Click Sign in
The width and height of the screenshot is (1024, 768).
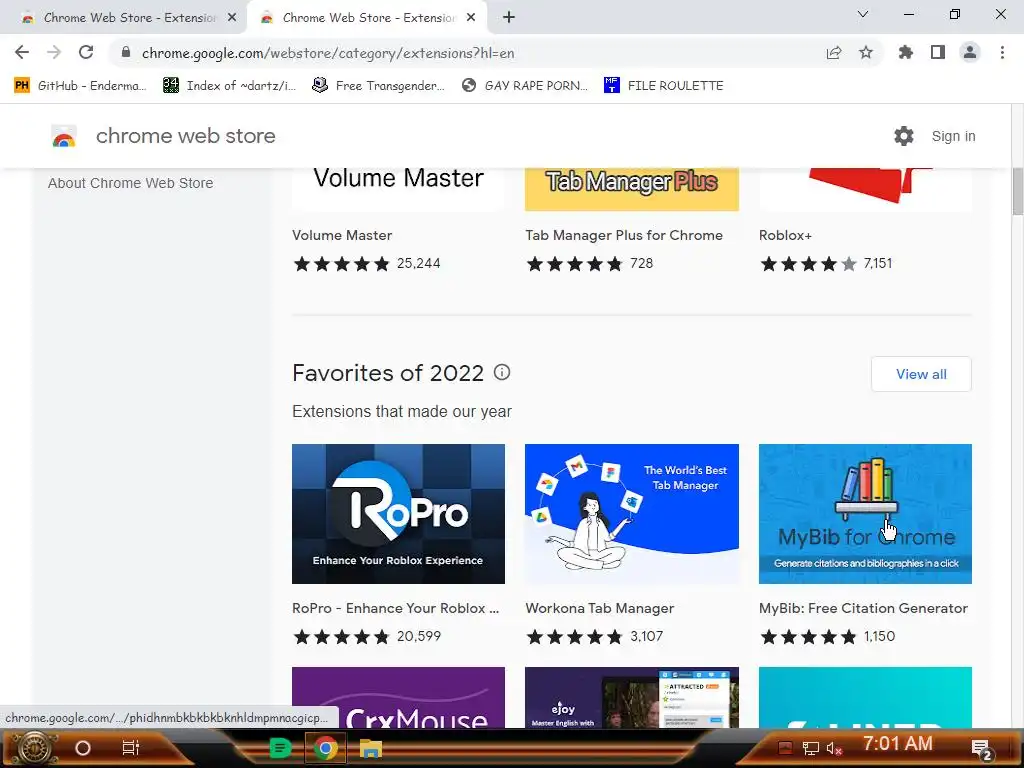[x=953, y=136]
